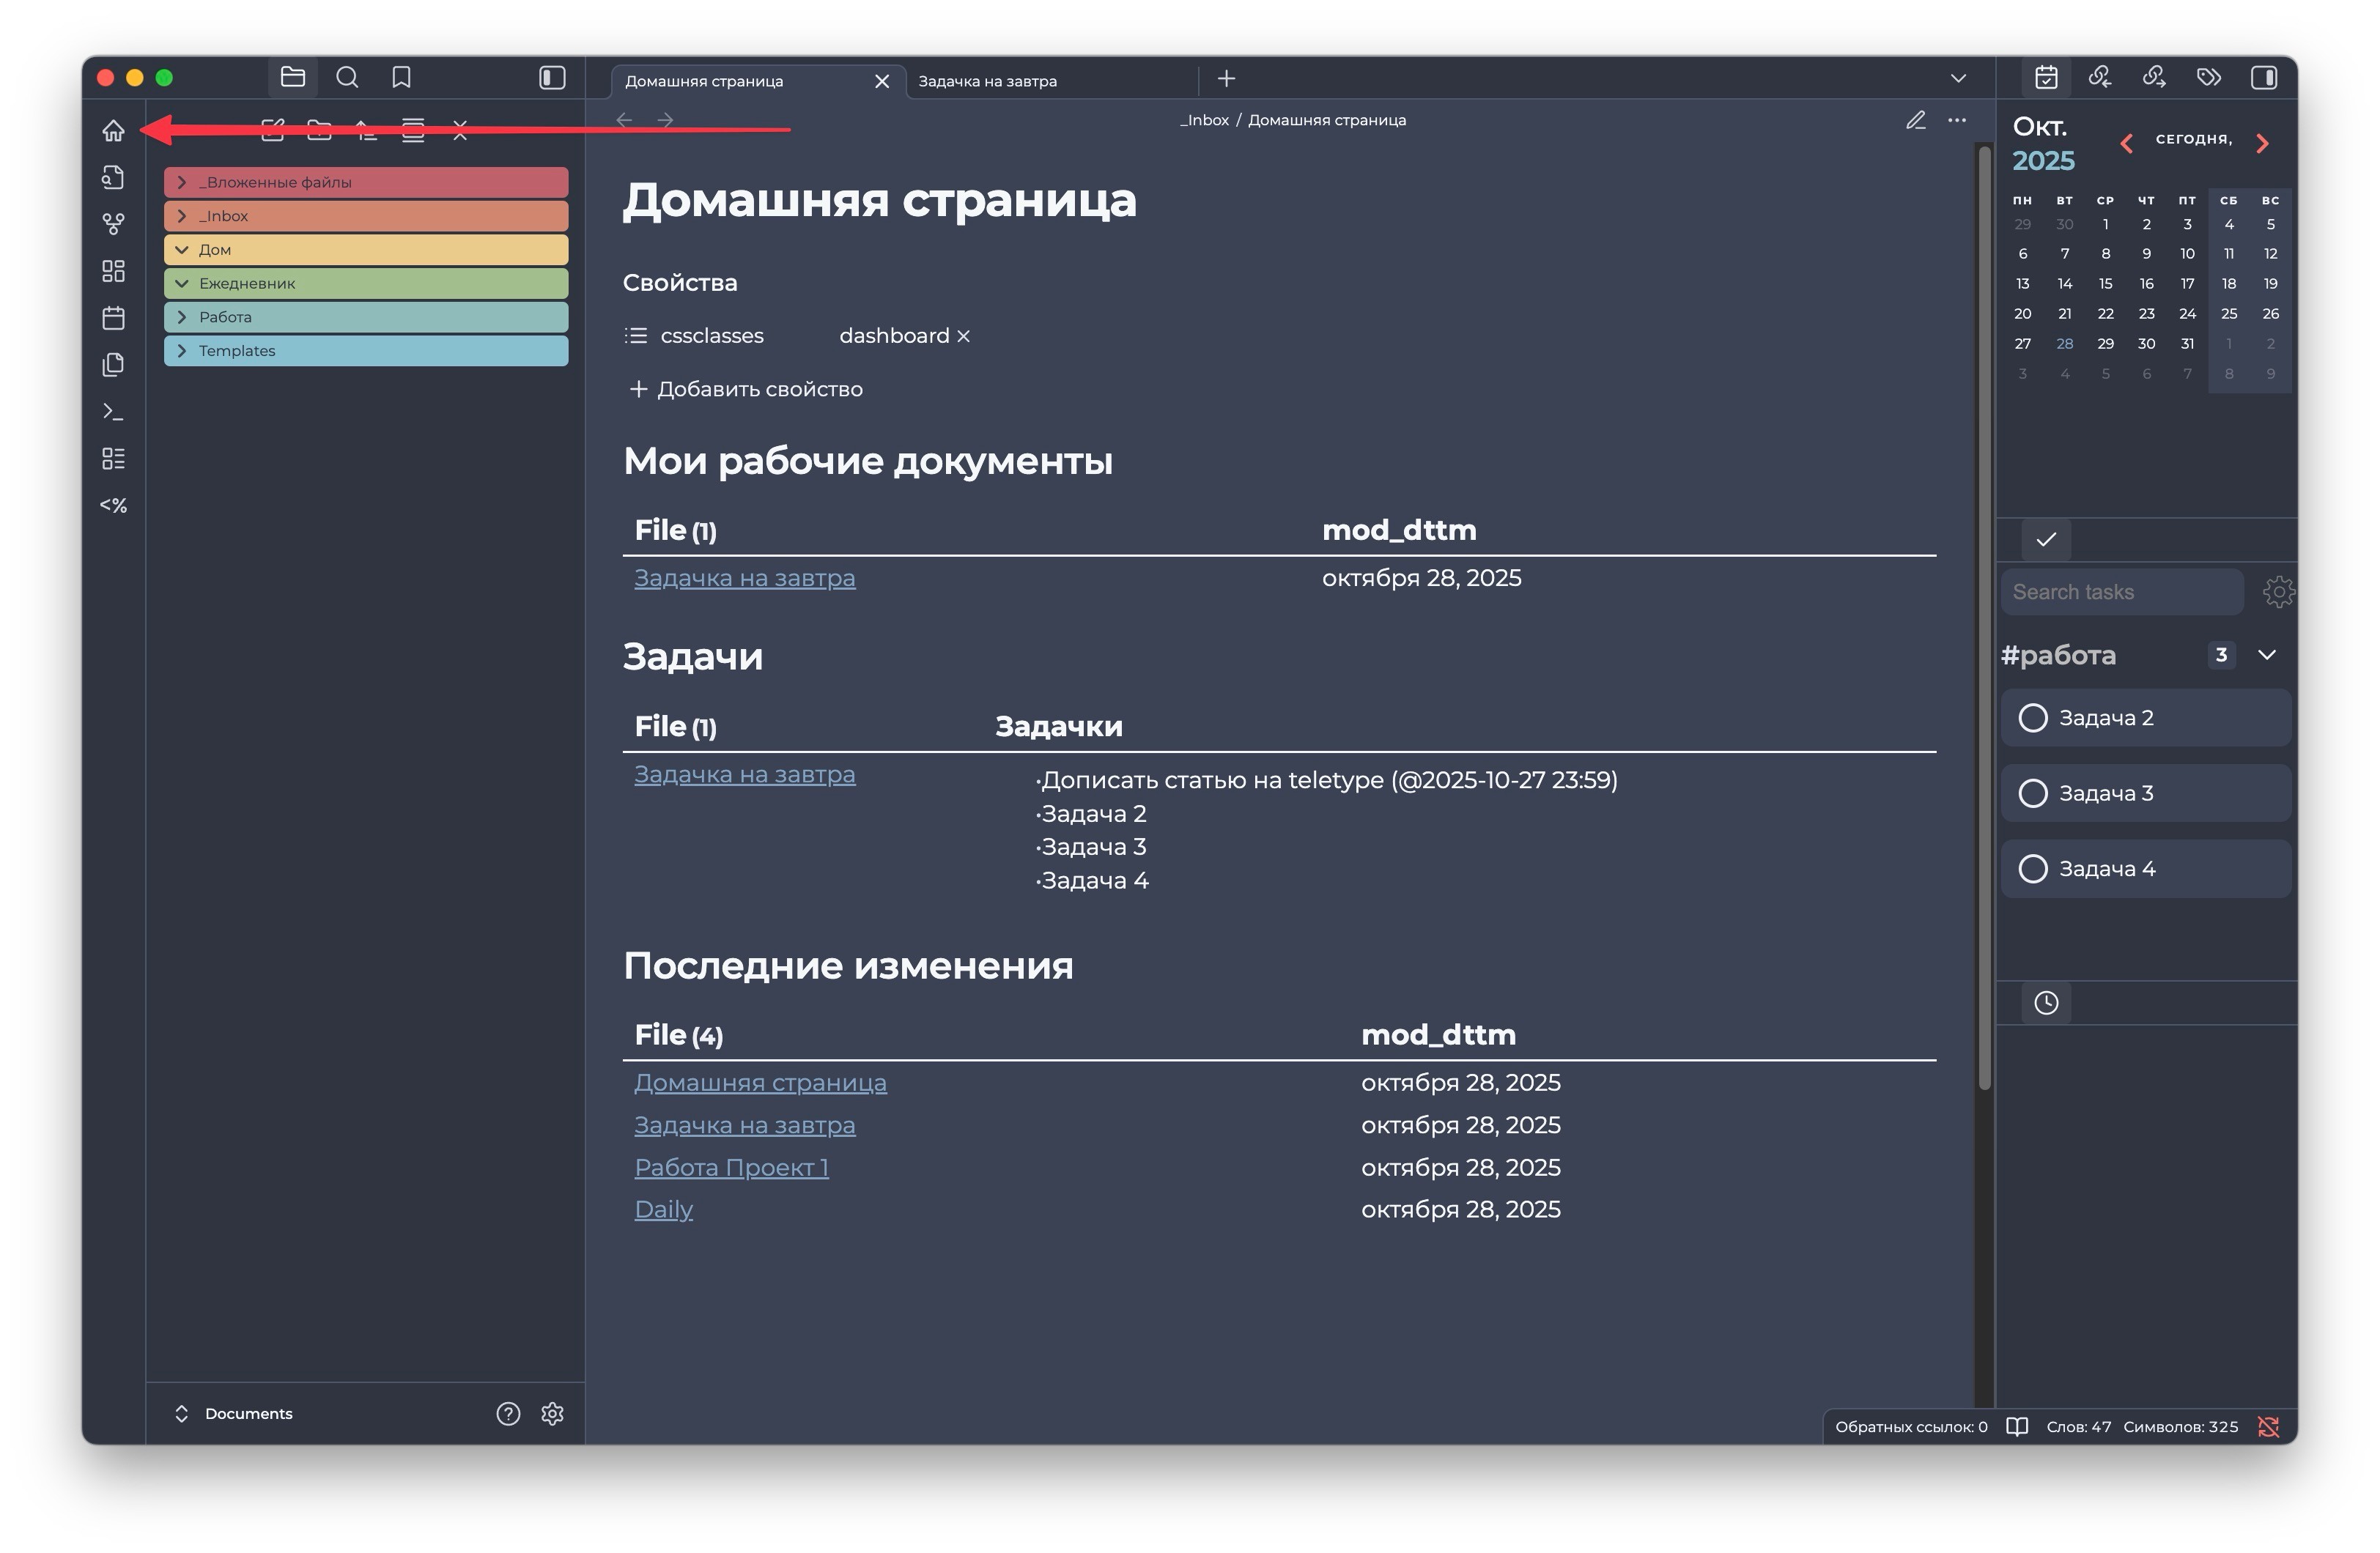
Task: Open a new tab with the plus button
Action: click(1226, 78)
